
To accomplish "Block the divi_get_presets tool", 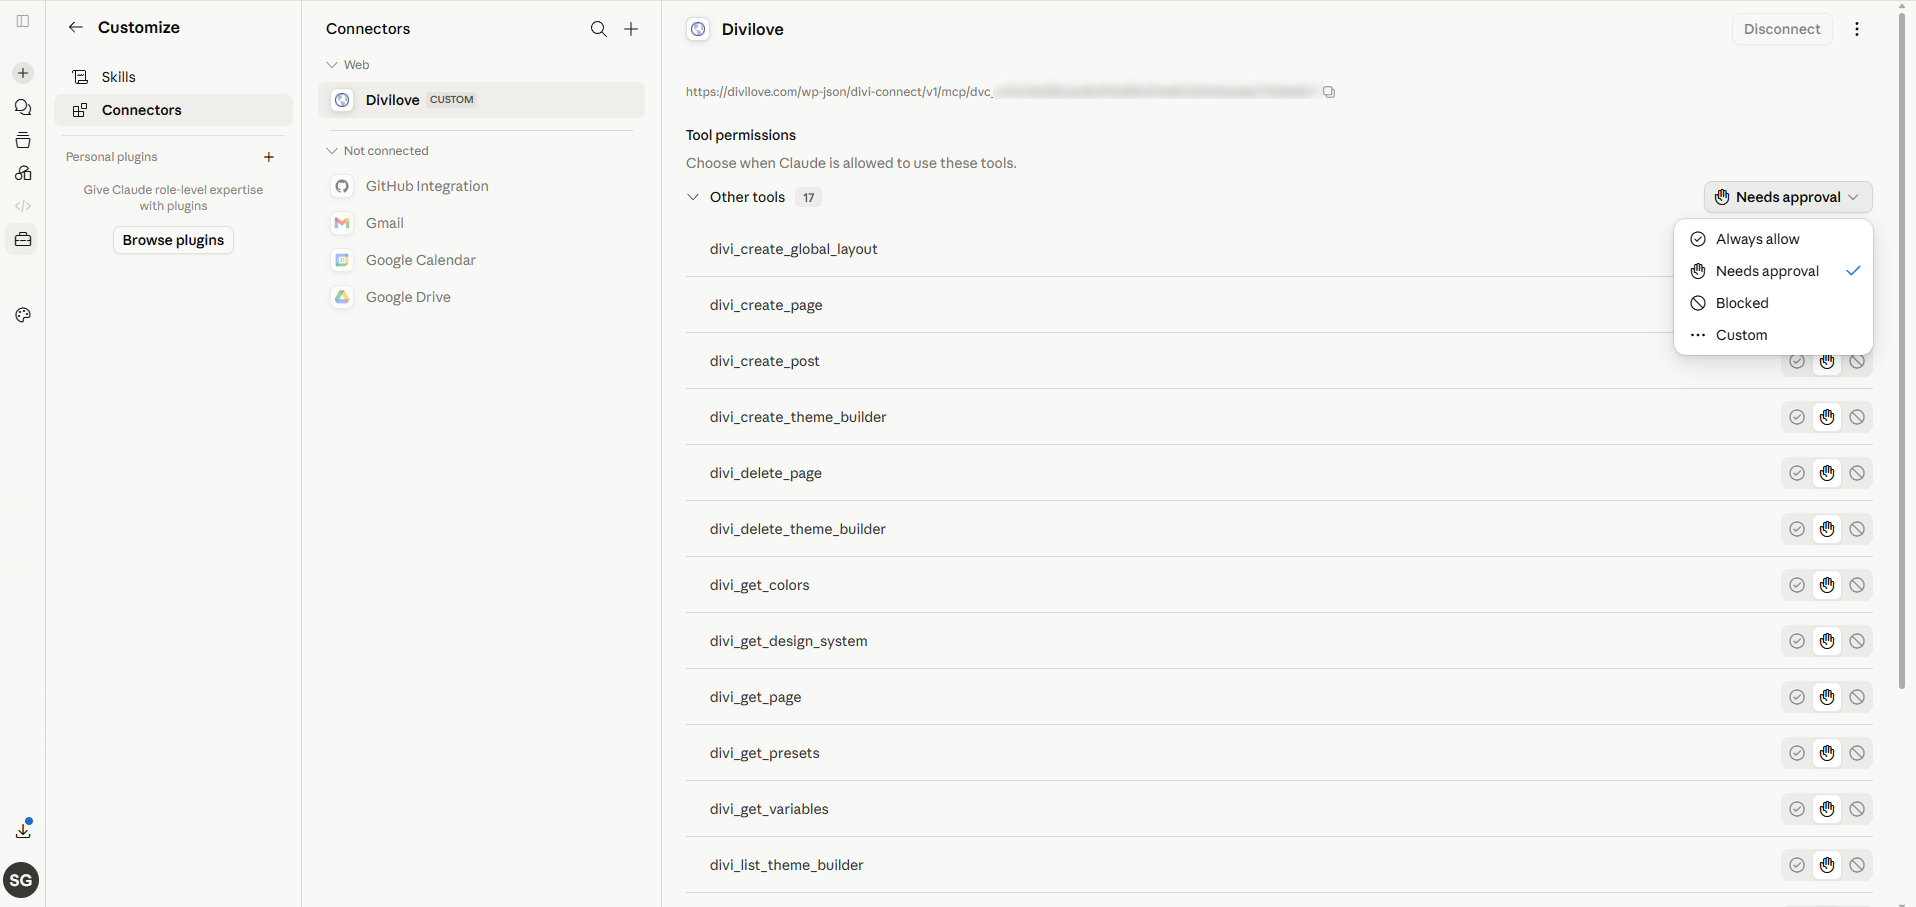I will [x=1857, y=753].
